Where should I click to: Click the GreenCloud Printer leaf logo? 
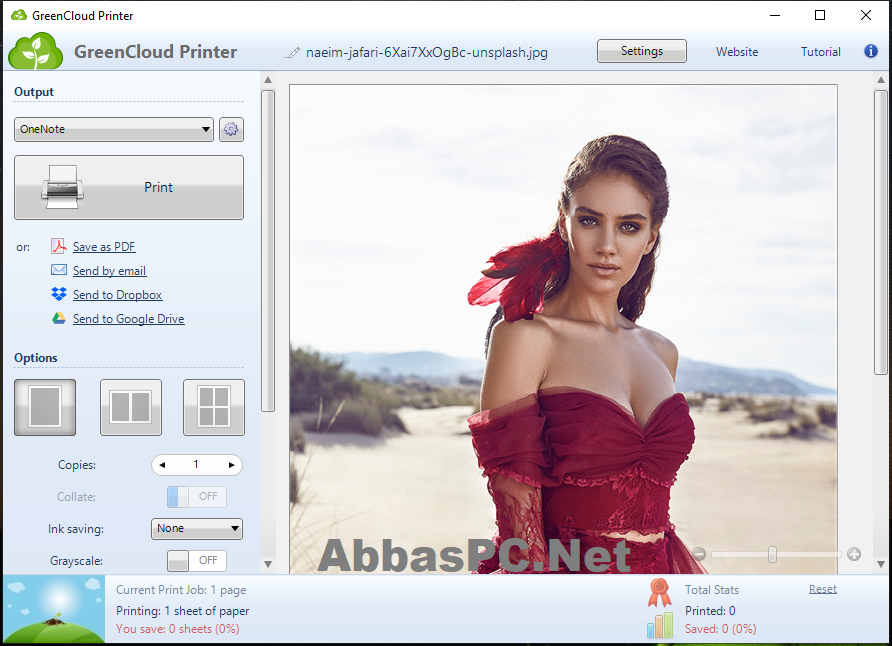[x=35, y=51]
